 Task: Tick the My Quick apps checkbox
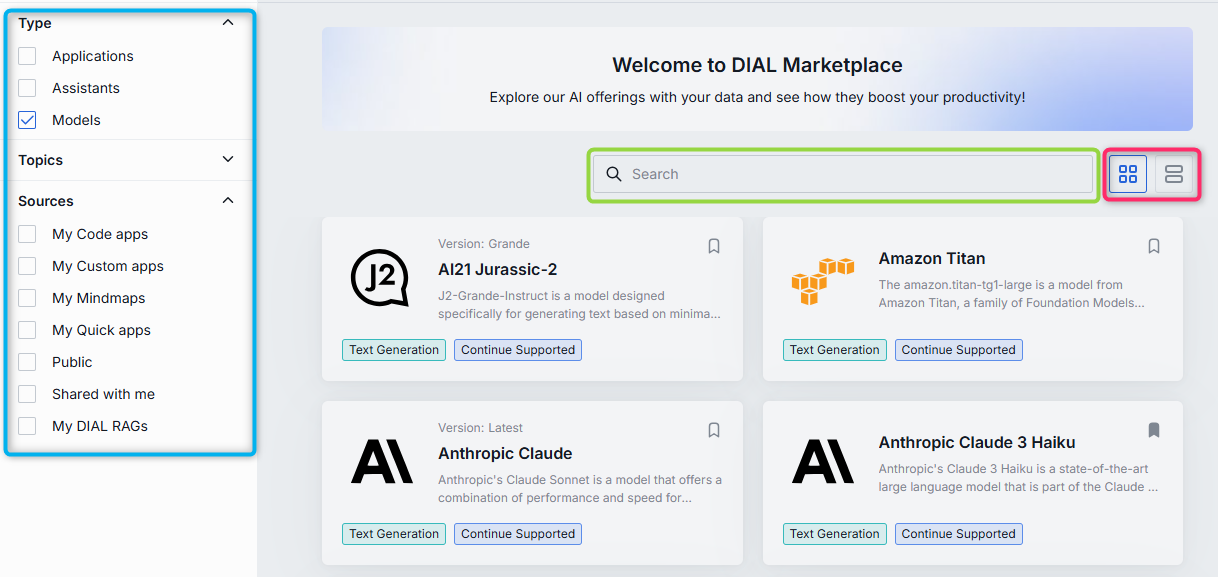click(x=27, y=330)
